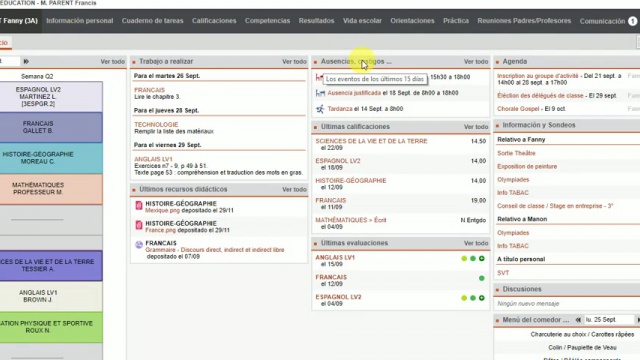The image size is (640, 360).
Task: Click Ver todo in Últimos recursos didácticos
Action: pyautogui.click(x=294, y=189)
